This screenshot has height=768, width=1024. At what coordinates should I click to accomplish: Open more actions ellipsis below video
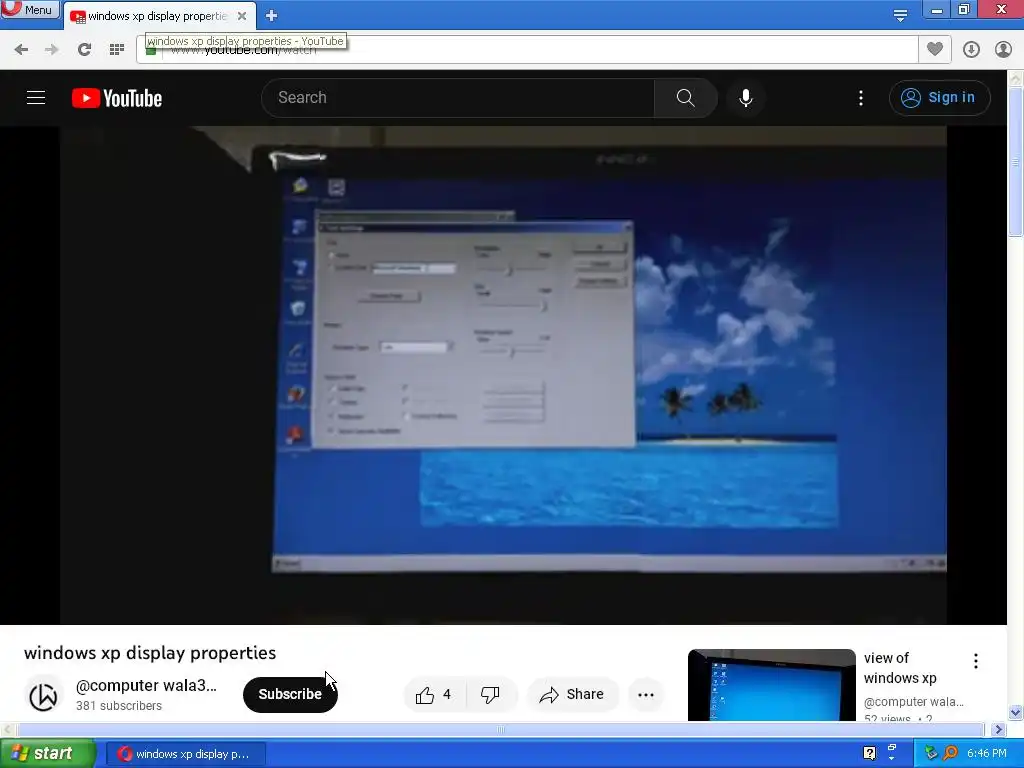pos(646,695)
